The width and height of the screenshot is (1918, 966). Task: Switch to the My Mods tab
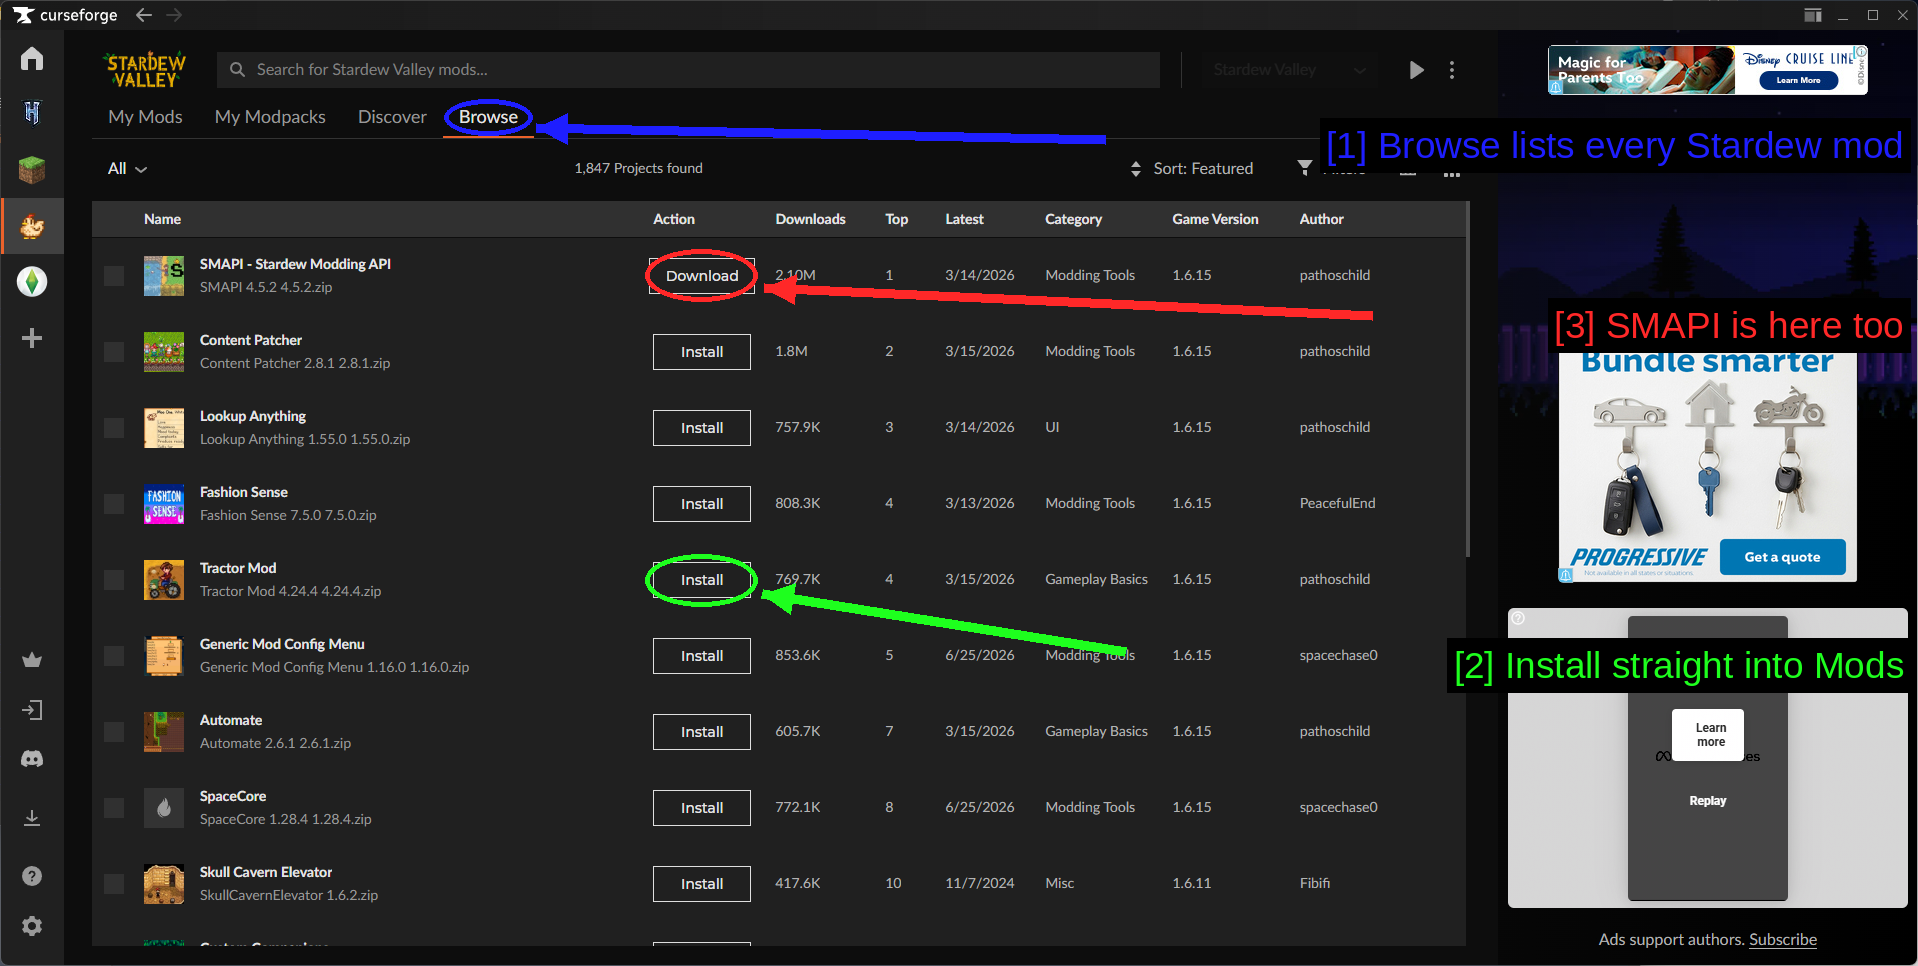[x=145, y=117]
